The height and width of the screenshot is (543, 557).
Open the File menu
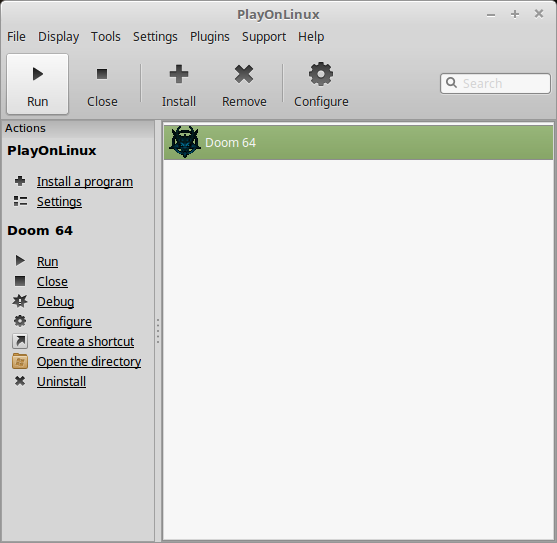[x=16, y=37]
